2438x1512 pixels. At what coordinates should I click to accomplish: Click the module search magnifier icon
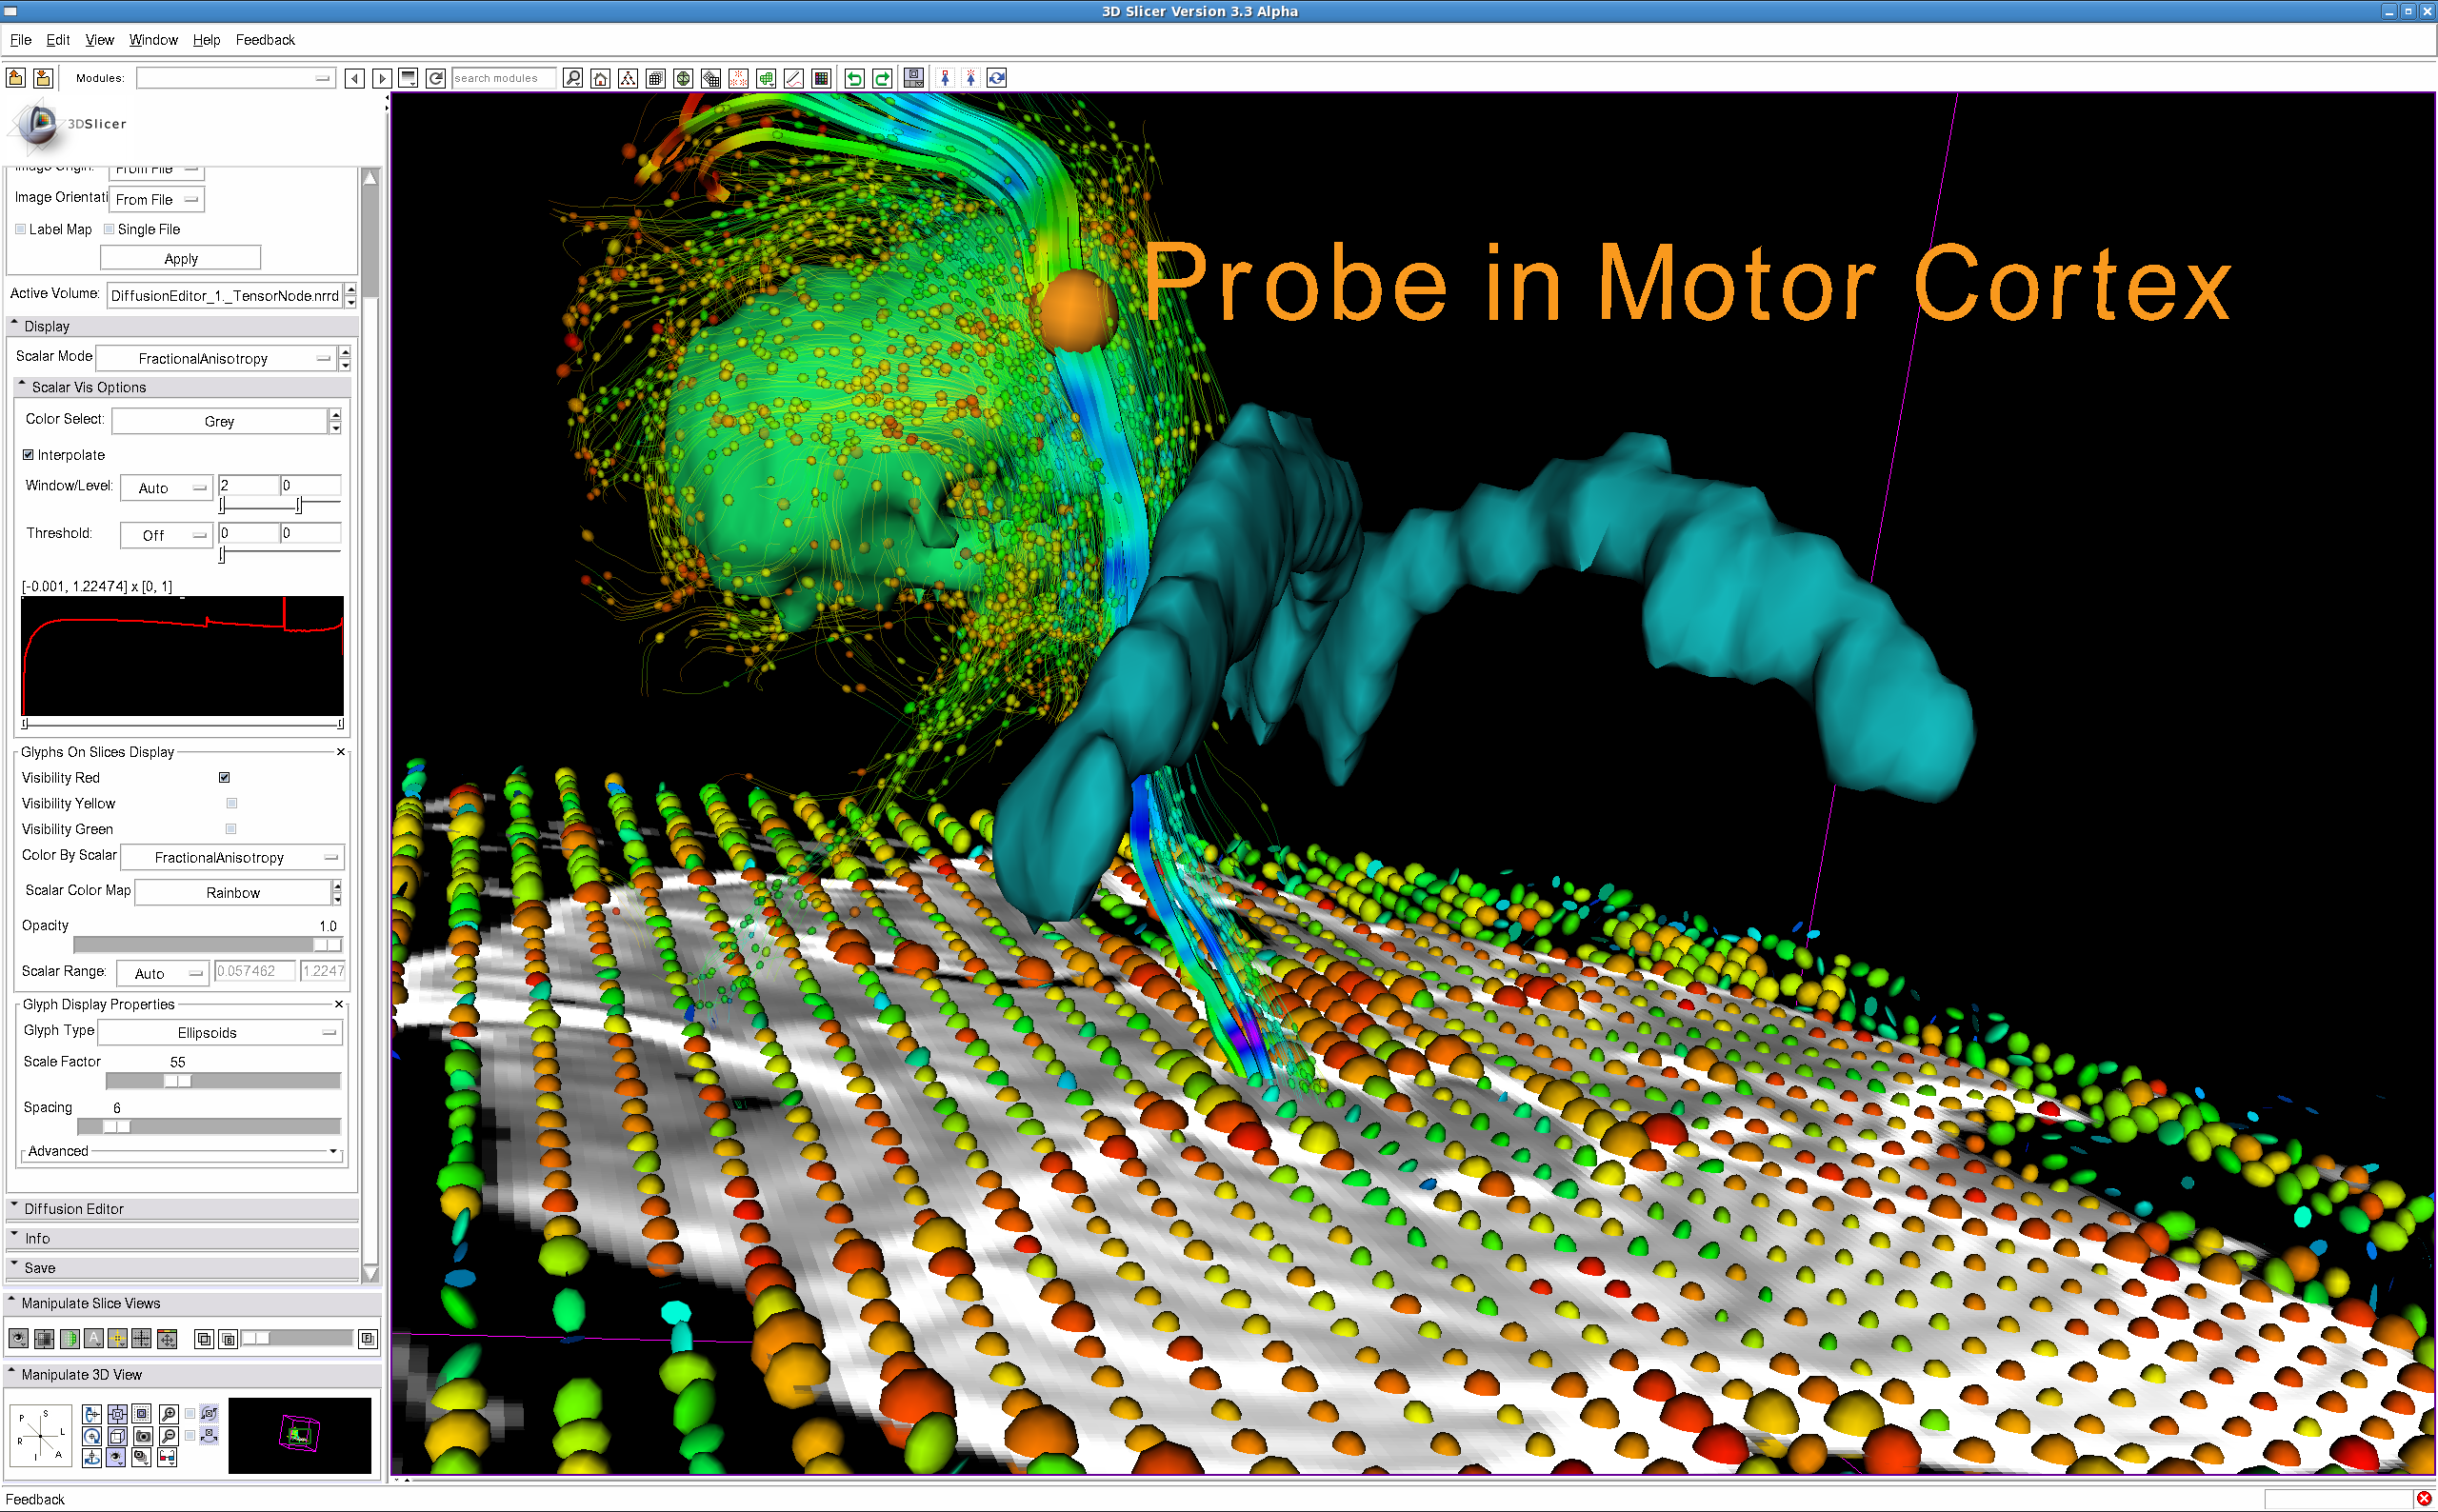click(x=573, y=78)
